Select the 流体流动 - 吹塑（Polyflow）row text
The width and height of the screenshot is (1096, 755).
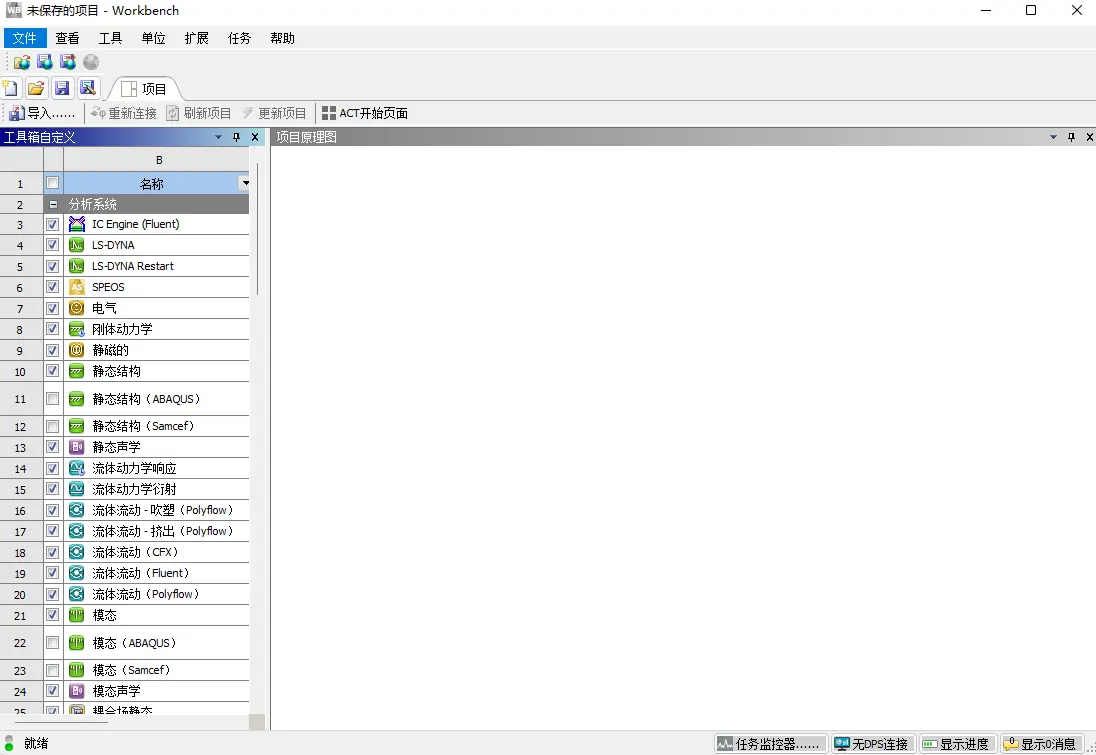point(163,510)
